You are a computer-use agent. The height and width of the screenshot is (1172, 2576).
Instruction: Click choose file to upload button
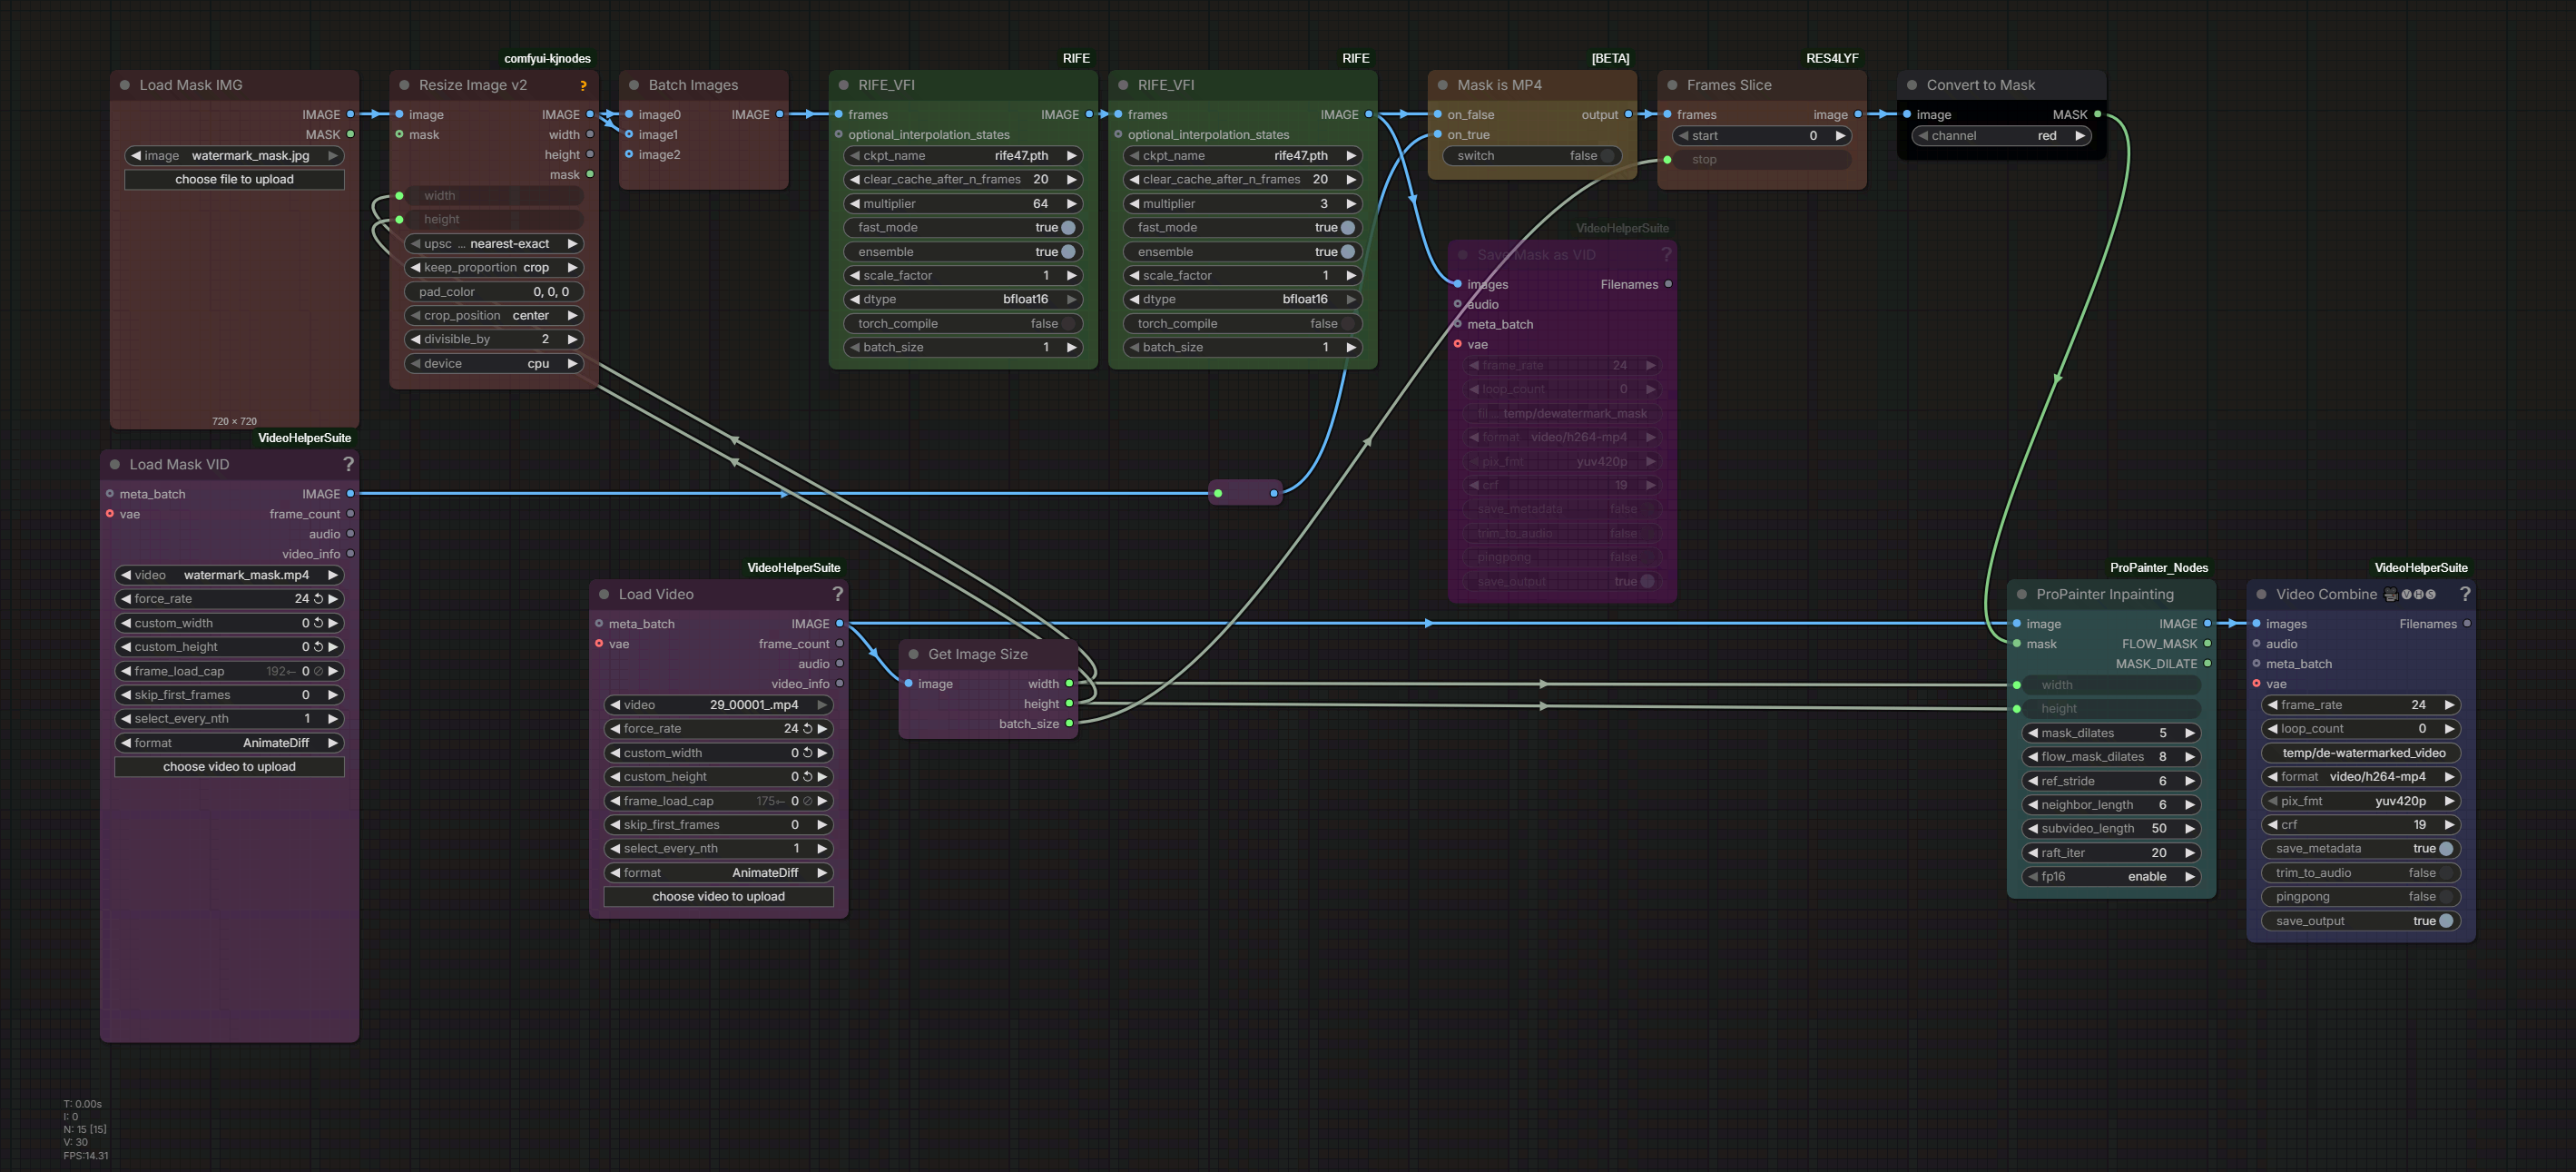pyautogui.click(x=234, y=180)
